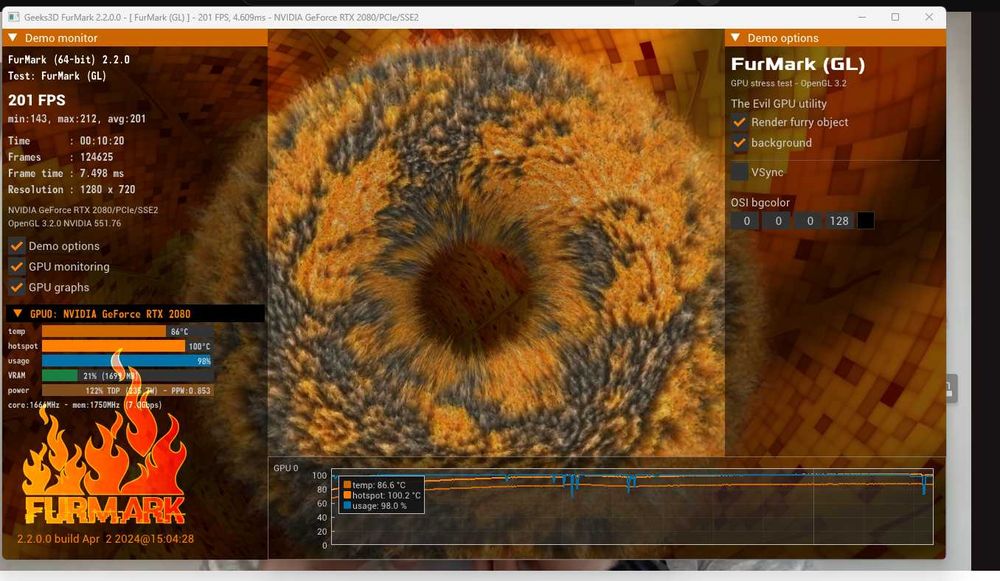Click the OSI bgcolor 128 alpha field
1000x581 pixels.
(x=839, y=221)
